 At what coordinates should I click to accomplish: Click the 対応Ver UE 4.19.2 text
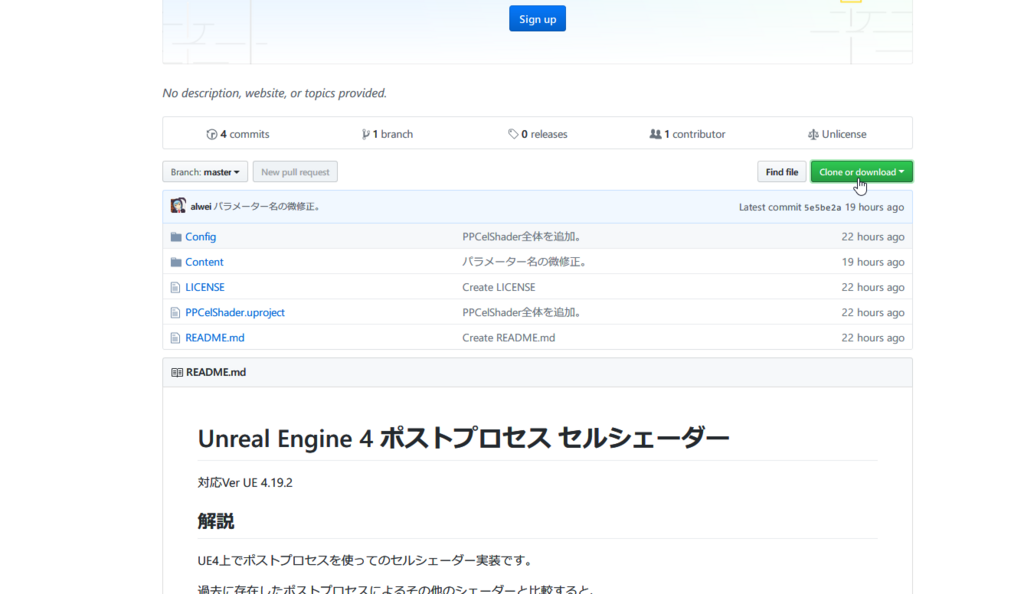245,482
